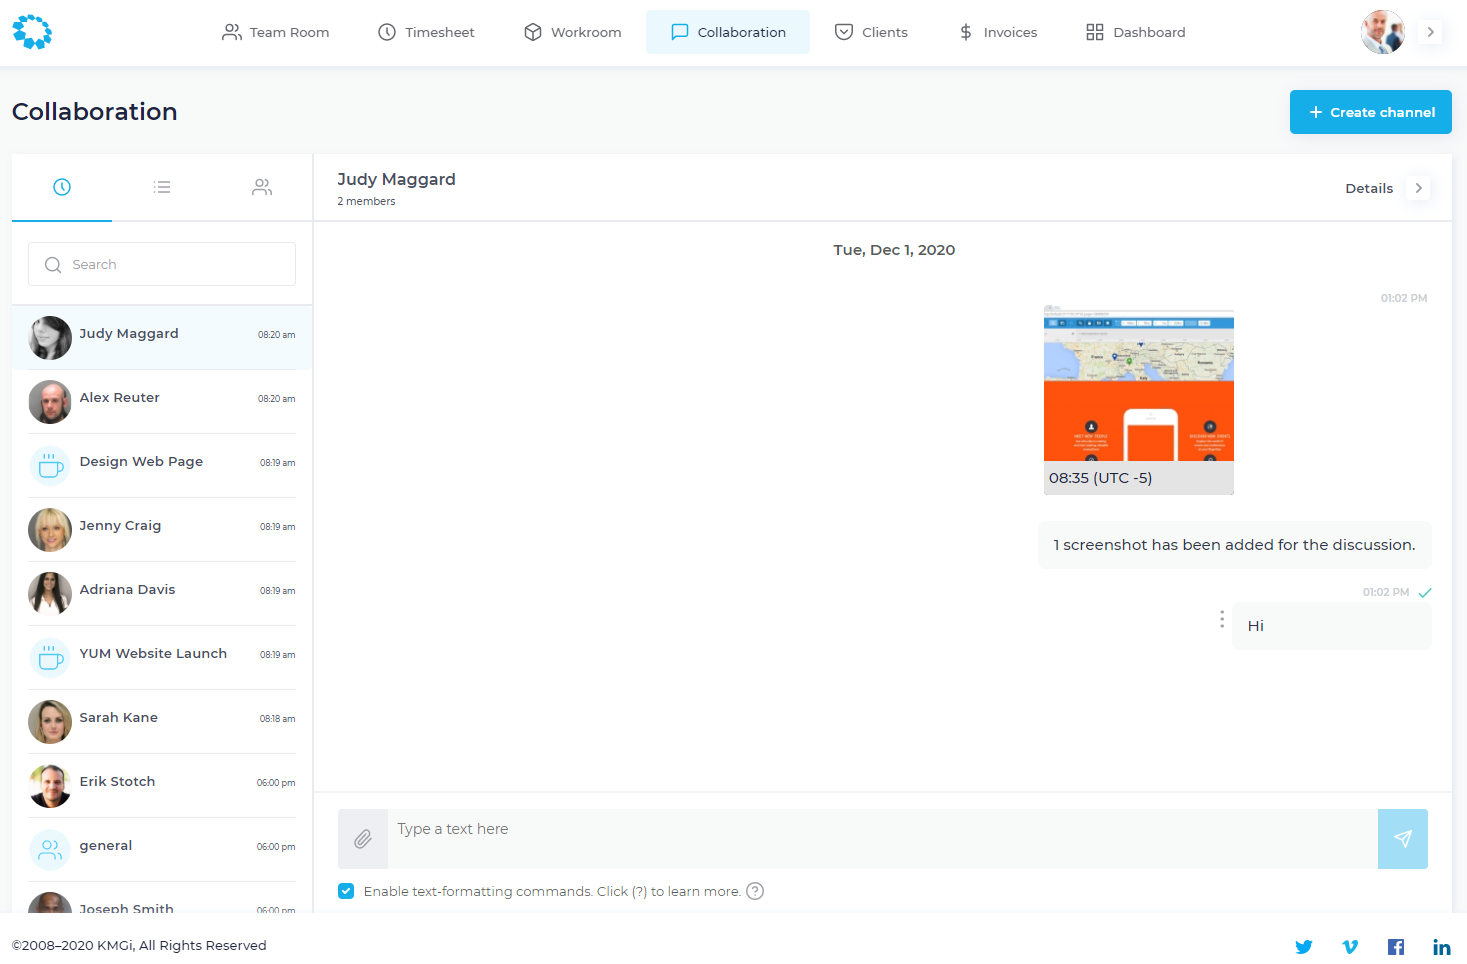Click the Create channel button
The height and width of the screenshot is (964, 1467).
(x=1370, y=112)
